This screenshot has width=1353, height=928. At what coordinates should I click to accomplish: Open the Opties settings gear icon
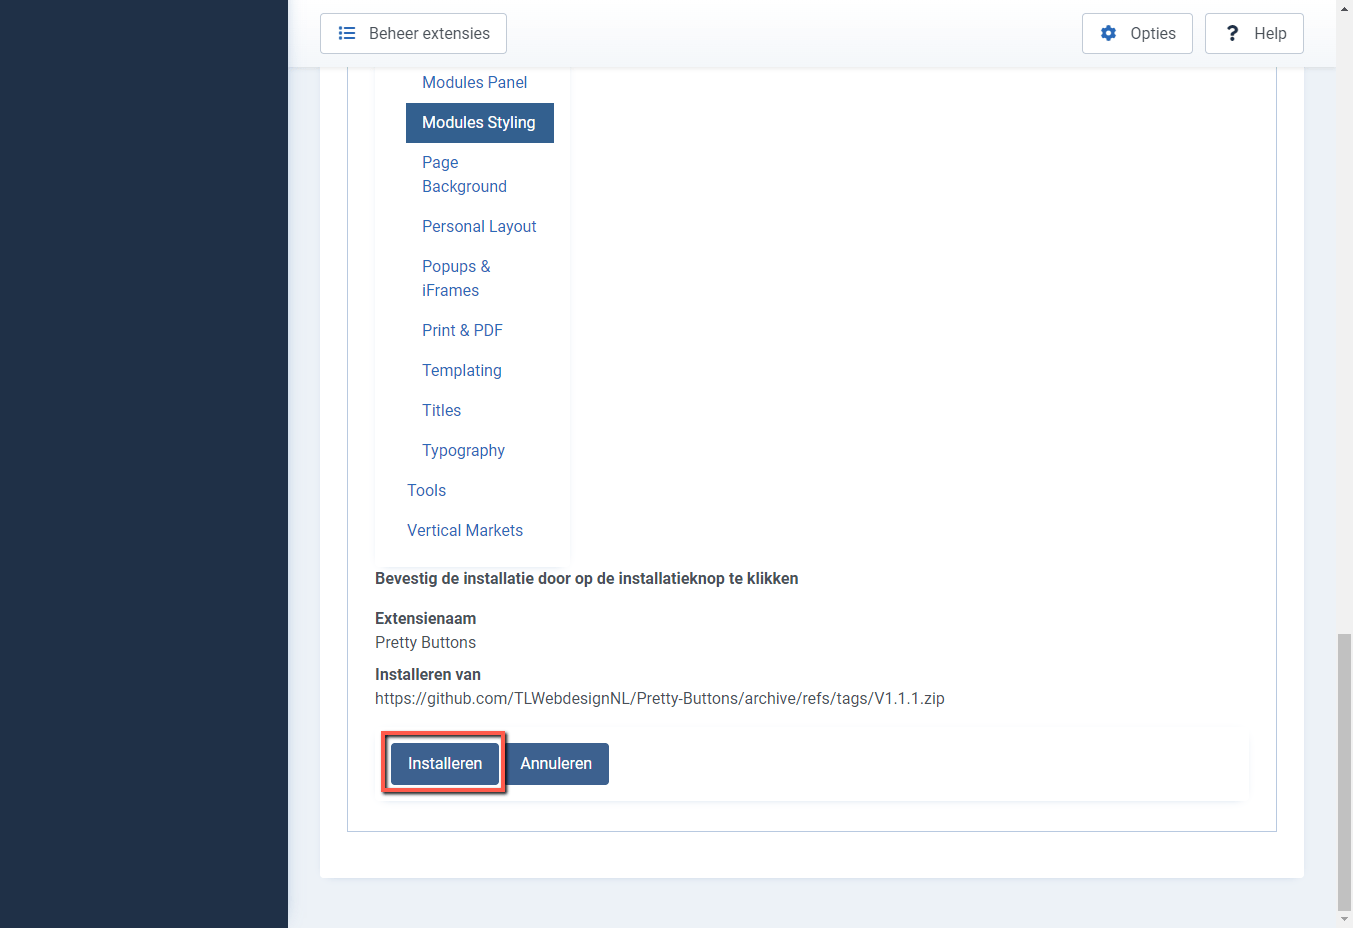[x=1108, y=33]
